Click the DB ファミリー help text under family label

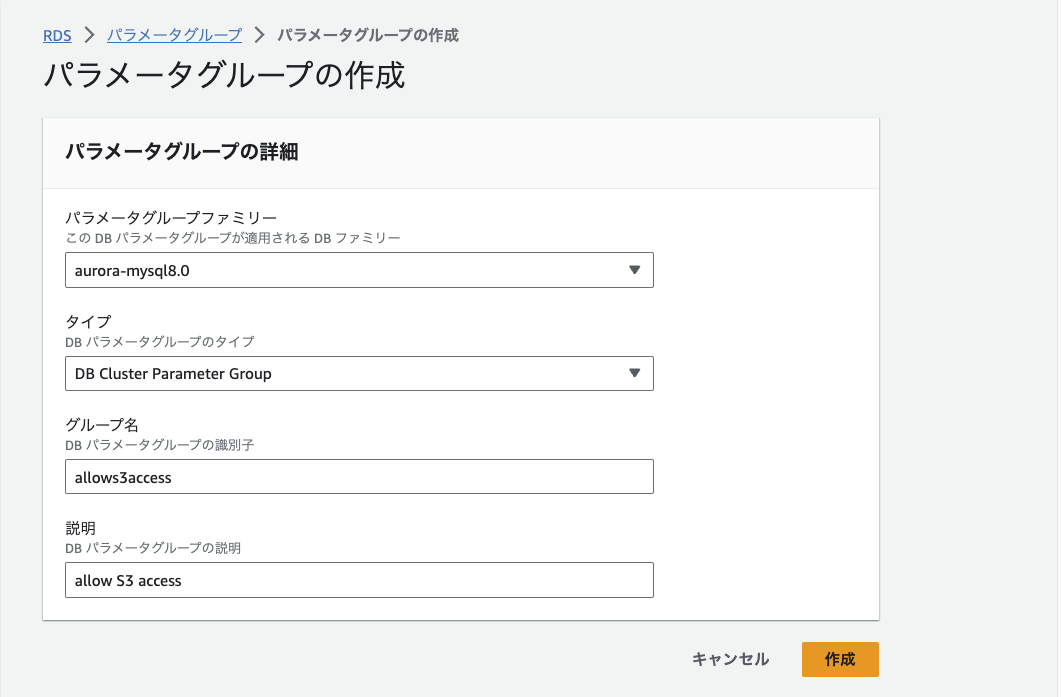(x=232, y=238)
